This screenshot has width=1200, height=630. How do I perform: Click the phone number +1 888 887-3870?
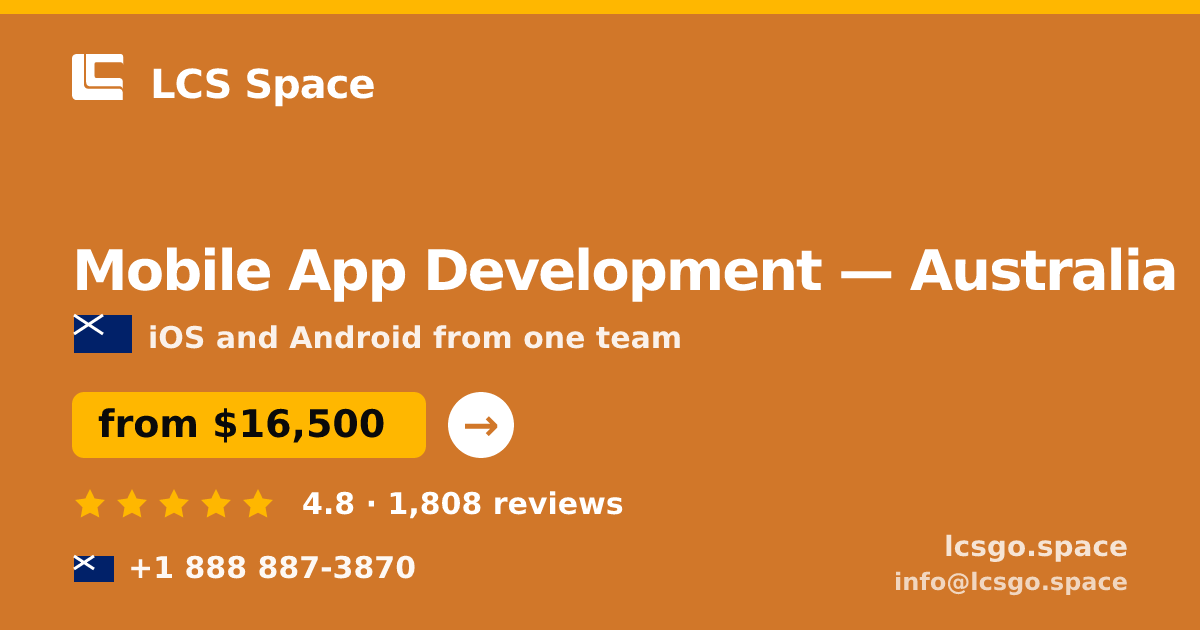pyautogui.click(x=272, y=568)
